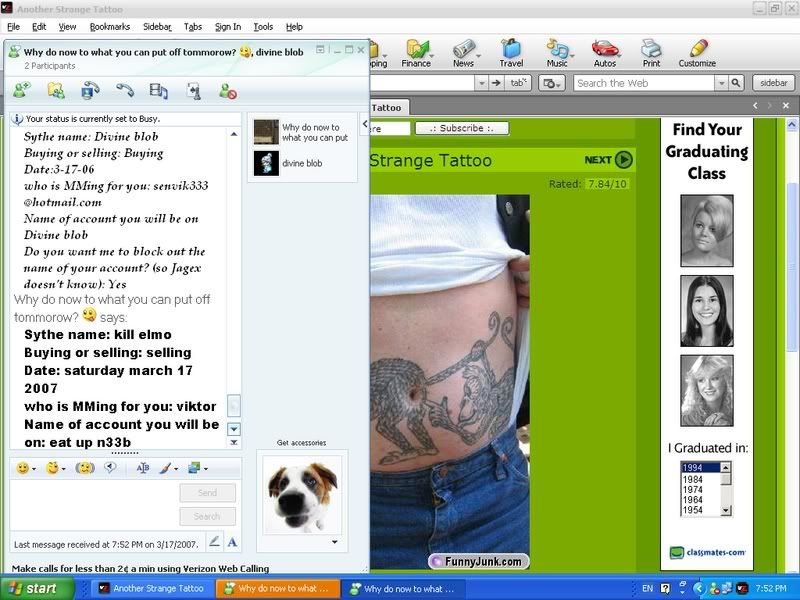Open the Get accessories link
Image resolution: width=800 pixels, height=600 pixels.
pos(302,442)
